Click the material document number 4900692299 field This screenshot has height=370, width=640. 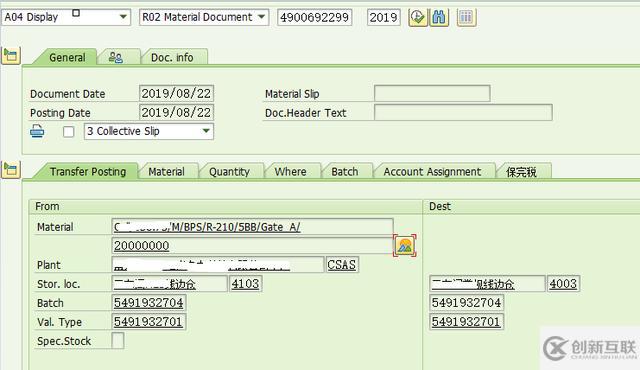[x=314, y=17]
